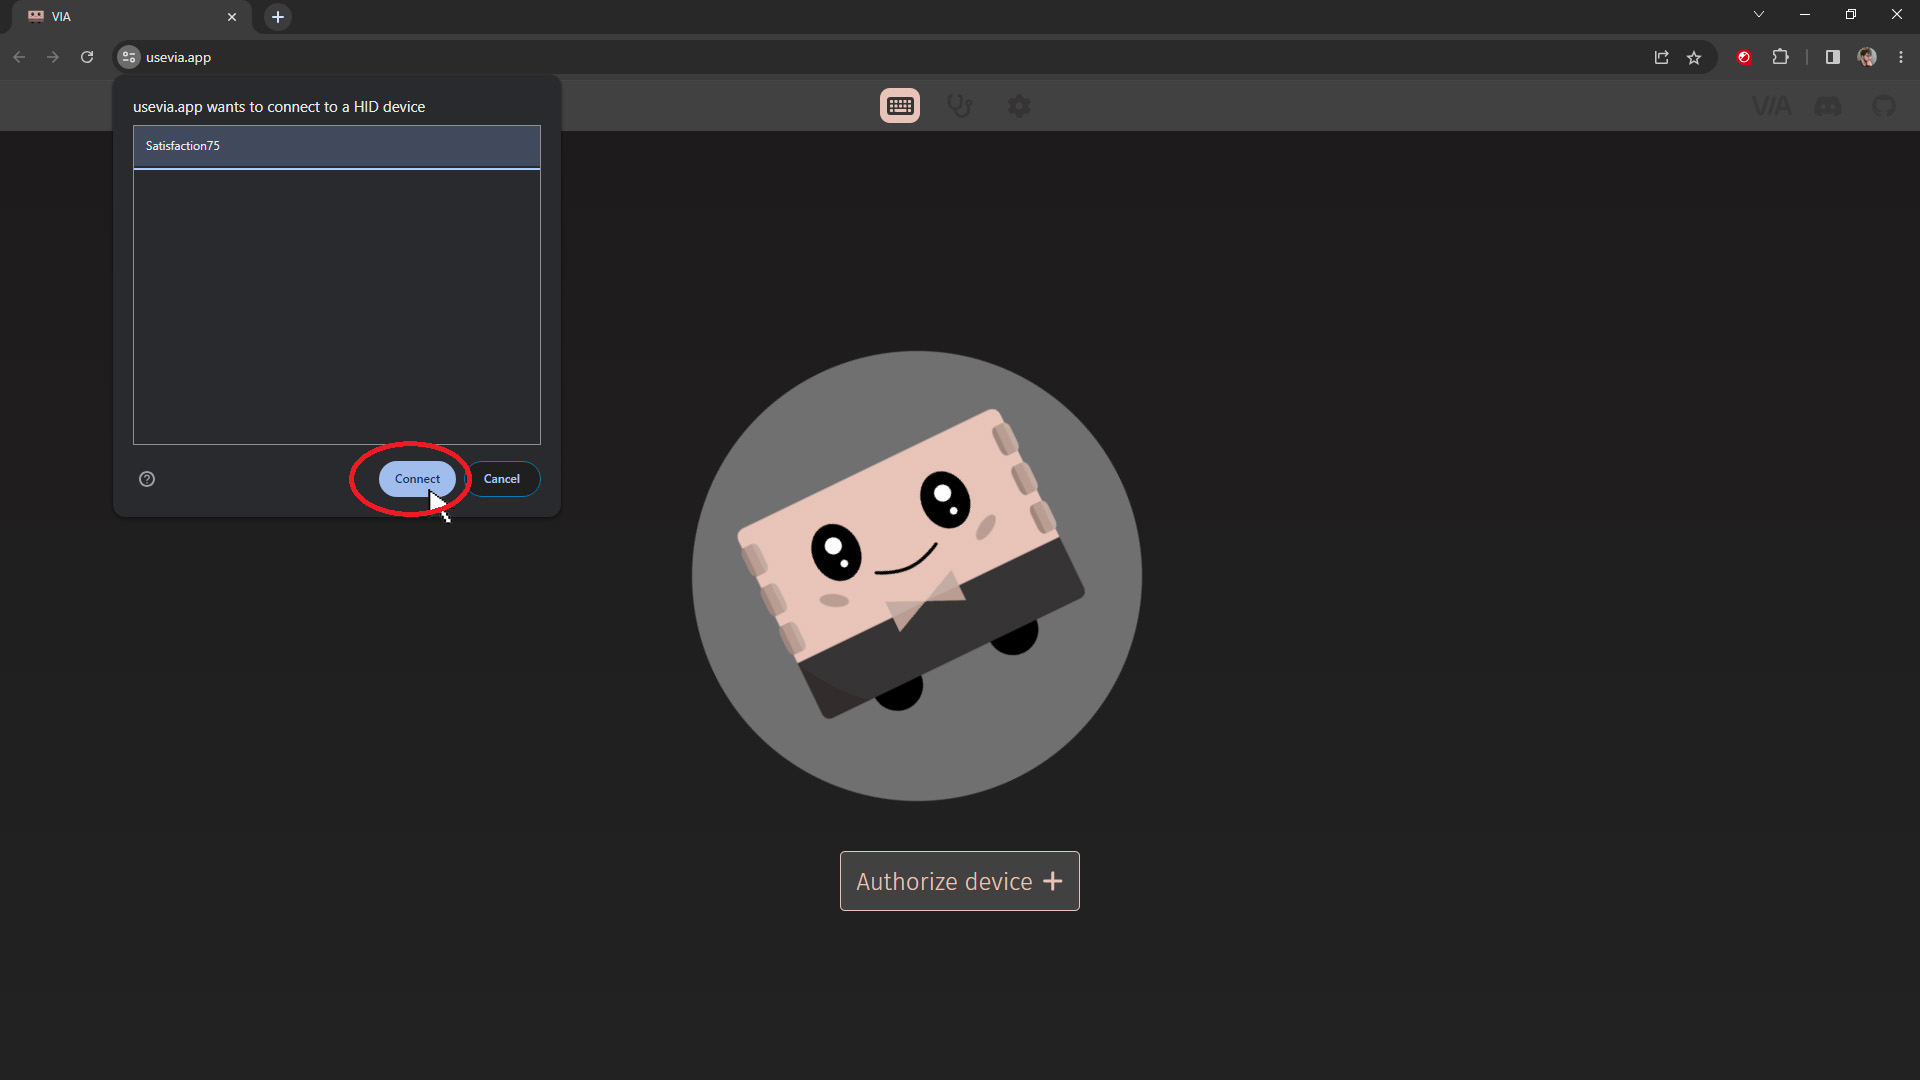Image resolution: width=1920 pixels, height=1080 pixels.
Task: Click the Cancel button in HID dialog
Action: pos(502,479)
